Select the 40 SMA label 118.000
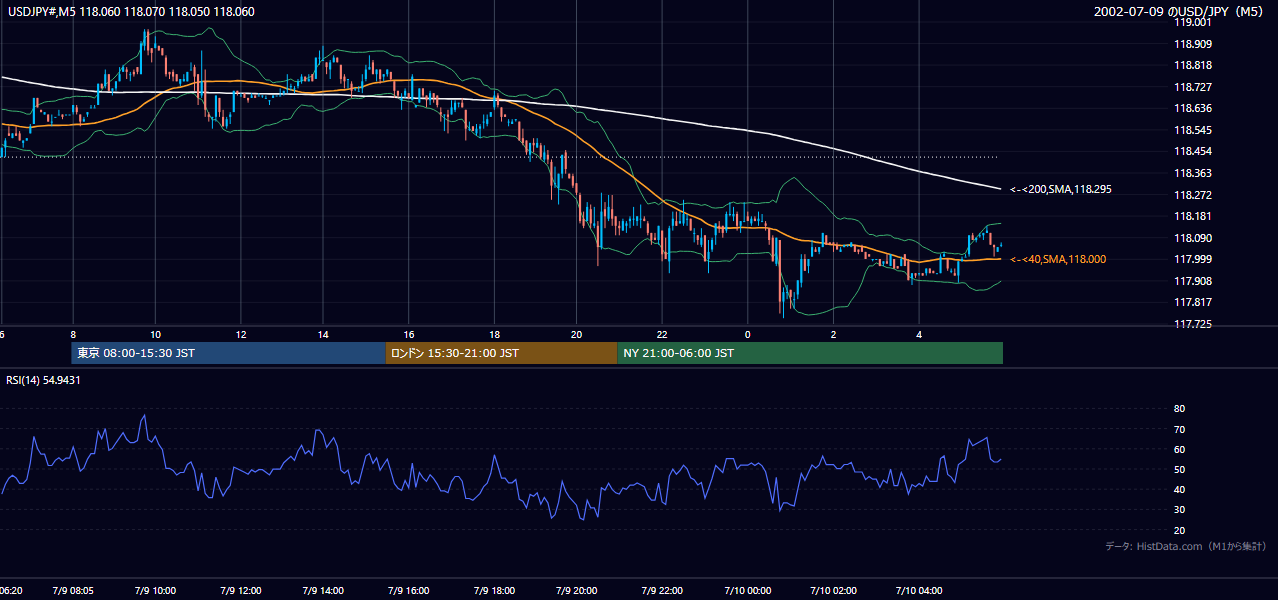This screenshot has width=1278, height=600. coord(1058,259)
